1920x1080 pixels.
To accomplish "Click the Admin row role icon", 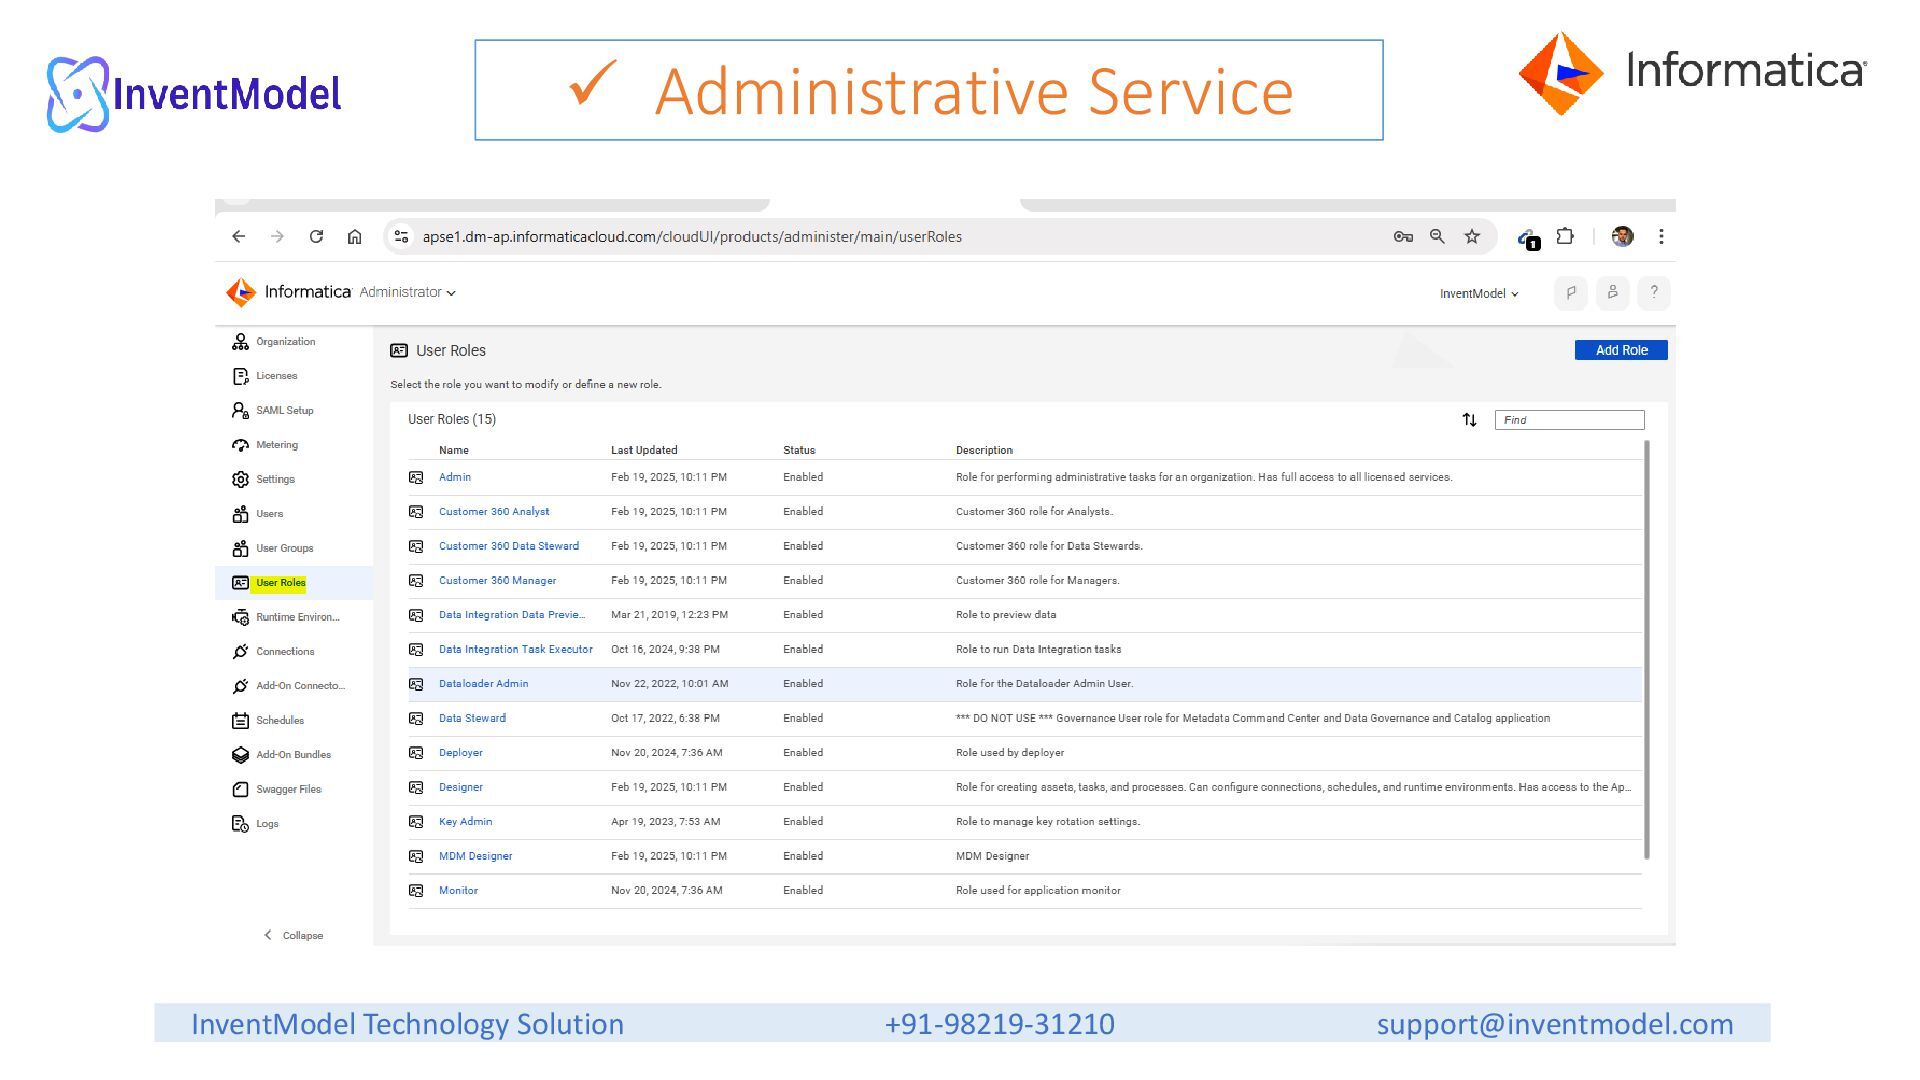I will (x=416, y=478).
